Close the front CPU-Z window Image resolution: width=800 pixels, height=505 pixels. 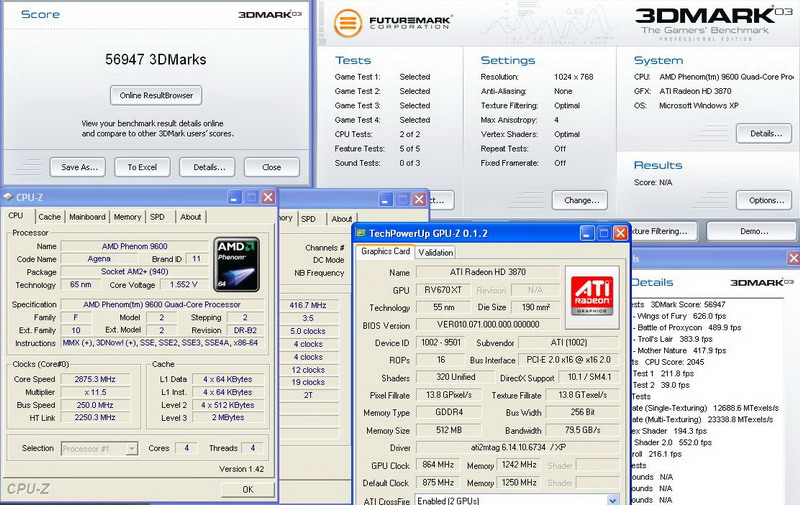[x=268, y=197]
